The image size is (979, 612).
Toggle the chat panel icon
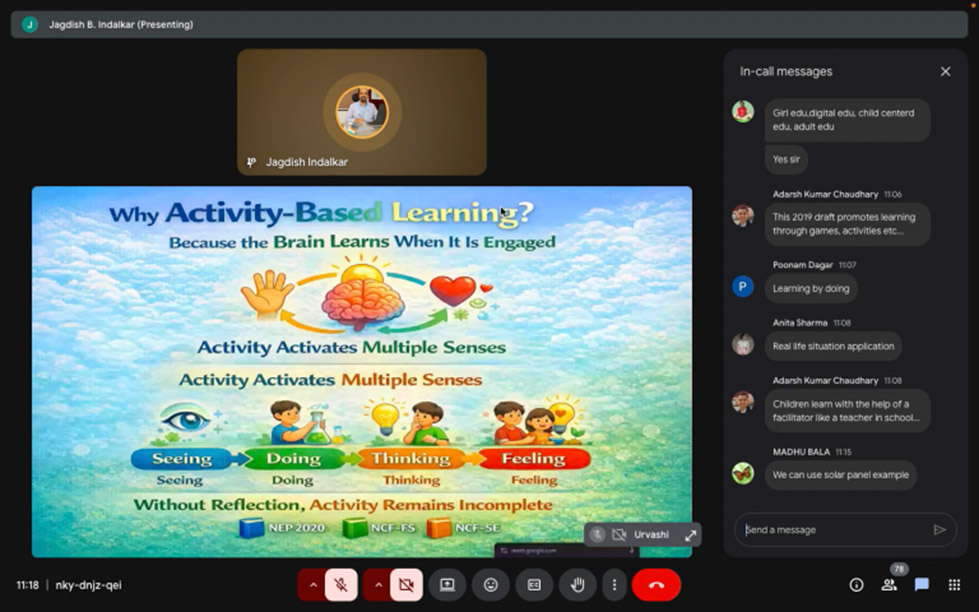pos(922,585)
